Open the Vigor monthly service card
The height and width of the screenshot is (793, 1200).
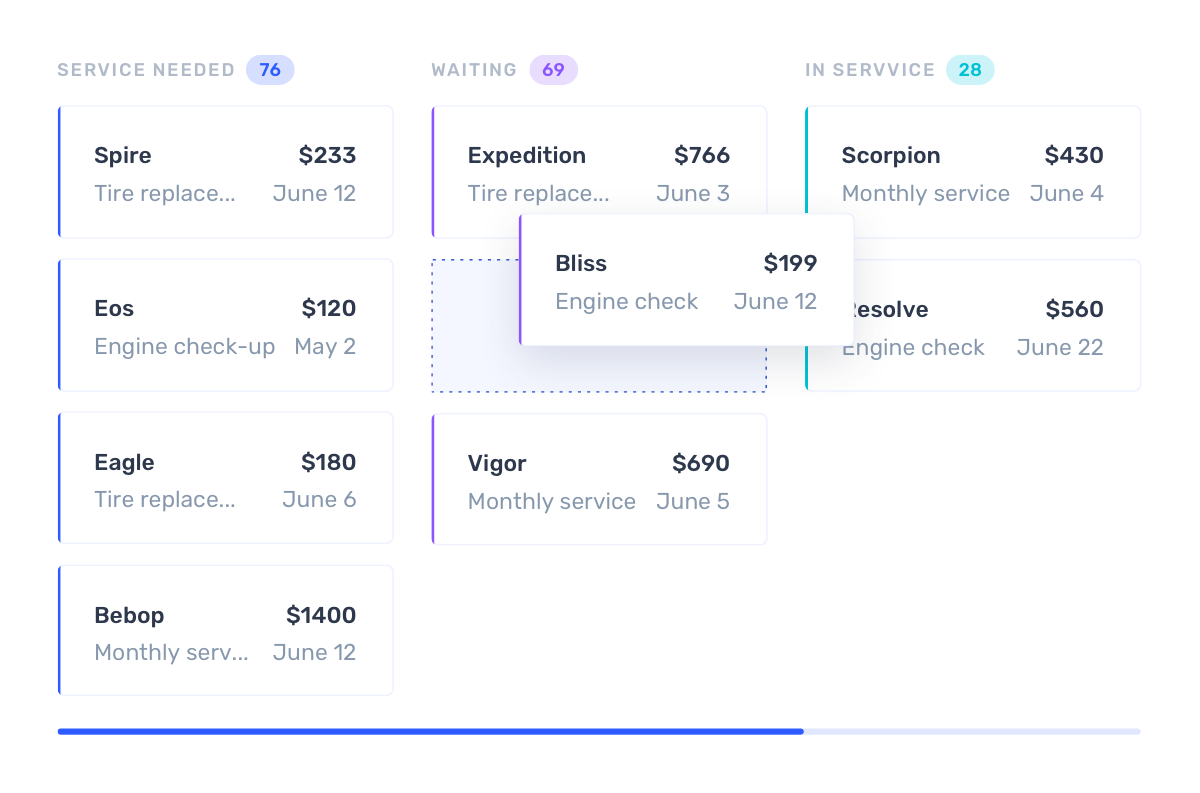pos(599,480)
